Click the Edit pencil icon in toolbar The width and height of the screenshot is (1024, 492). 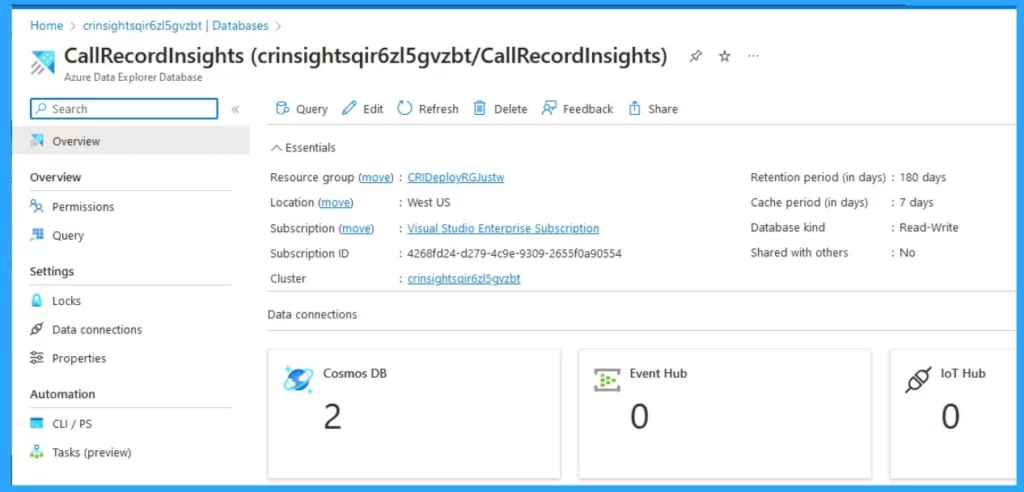[349, 108]
